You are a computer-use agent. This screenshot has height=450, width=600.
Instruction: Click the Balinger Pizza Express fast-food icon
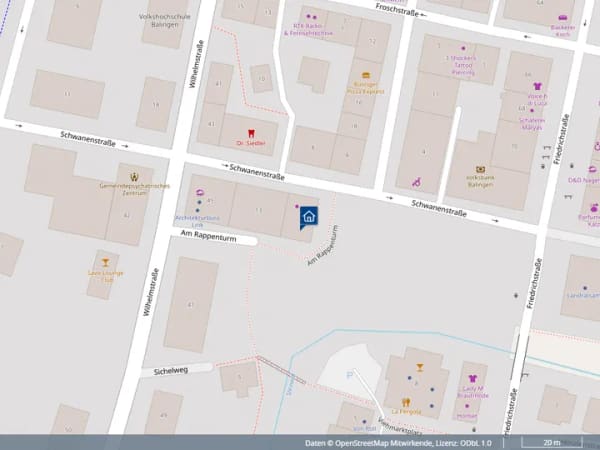point(366,75)
